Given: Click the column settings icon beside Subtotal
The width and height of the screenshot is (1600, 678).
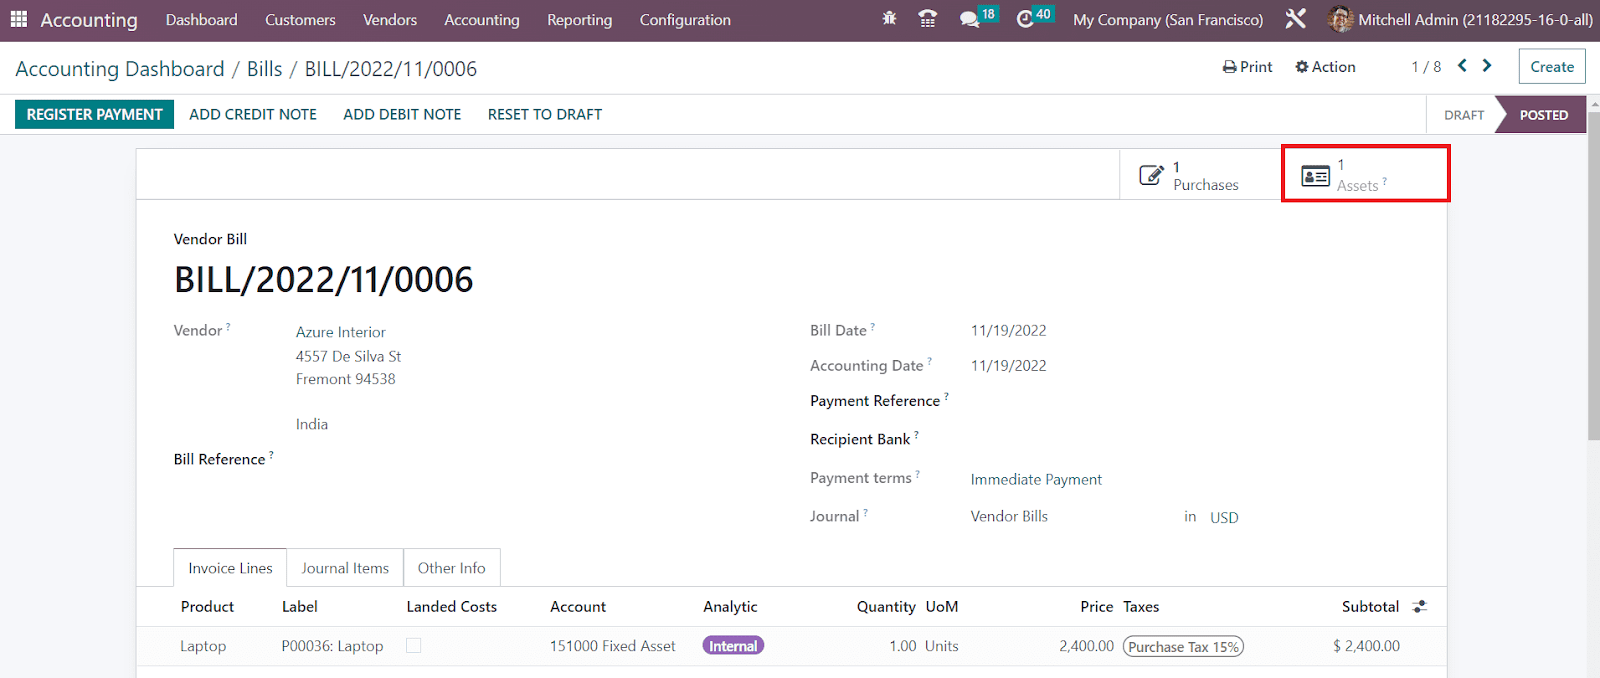Looking at the screenshot, I should click(x=1419, y=607).
